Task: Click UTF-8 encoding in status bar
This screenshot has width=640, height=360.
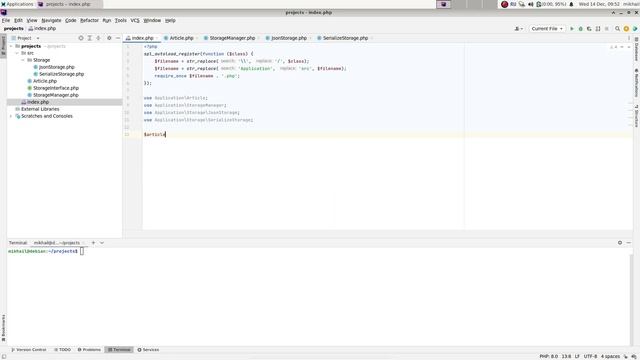Action: click(x=590, y=356)
